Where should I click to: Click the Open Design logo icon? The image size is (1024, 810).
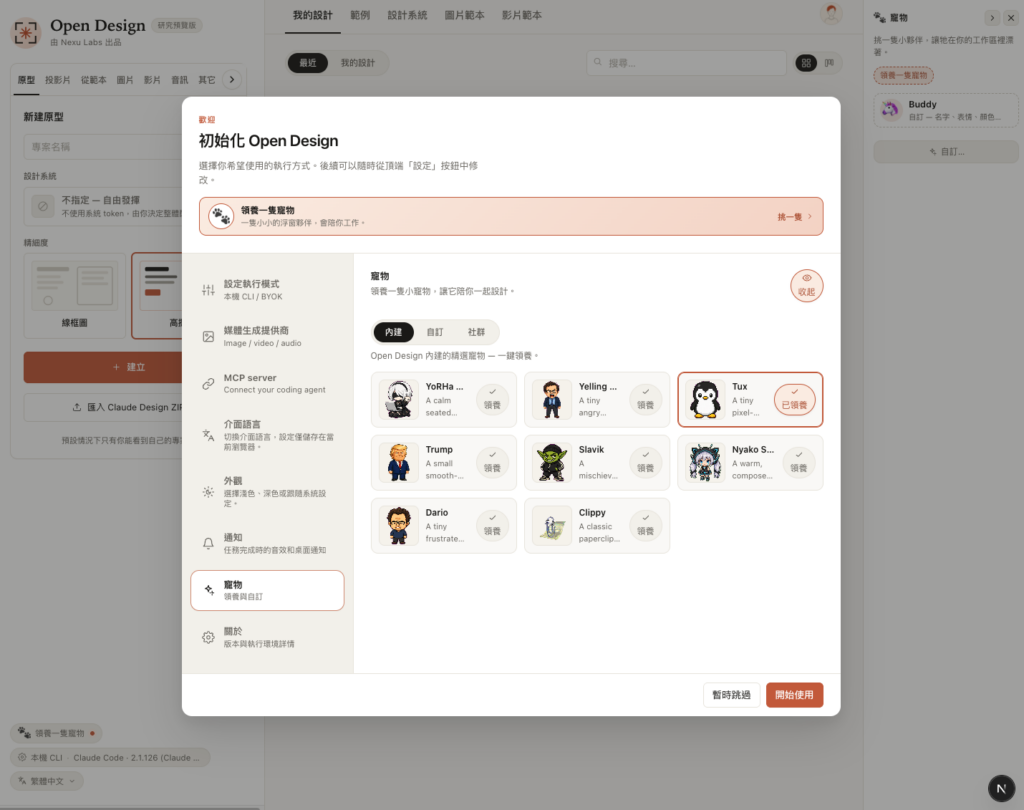click(x=26, y=32)
